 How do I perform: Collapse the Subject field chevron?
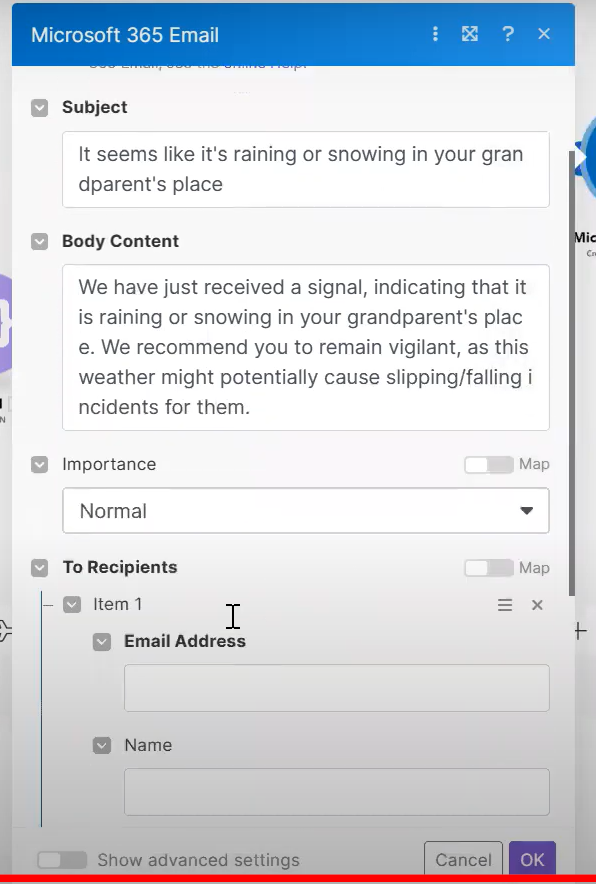[39, 107]
